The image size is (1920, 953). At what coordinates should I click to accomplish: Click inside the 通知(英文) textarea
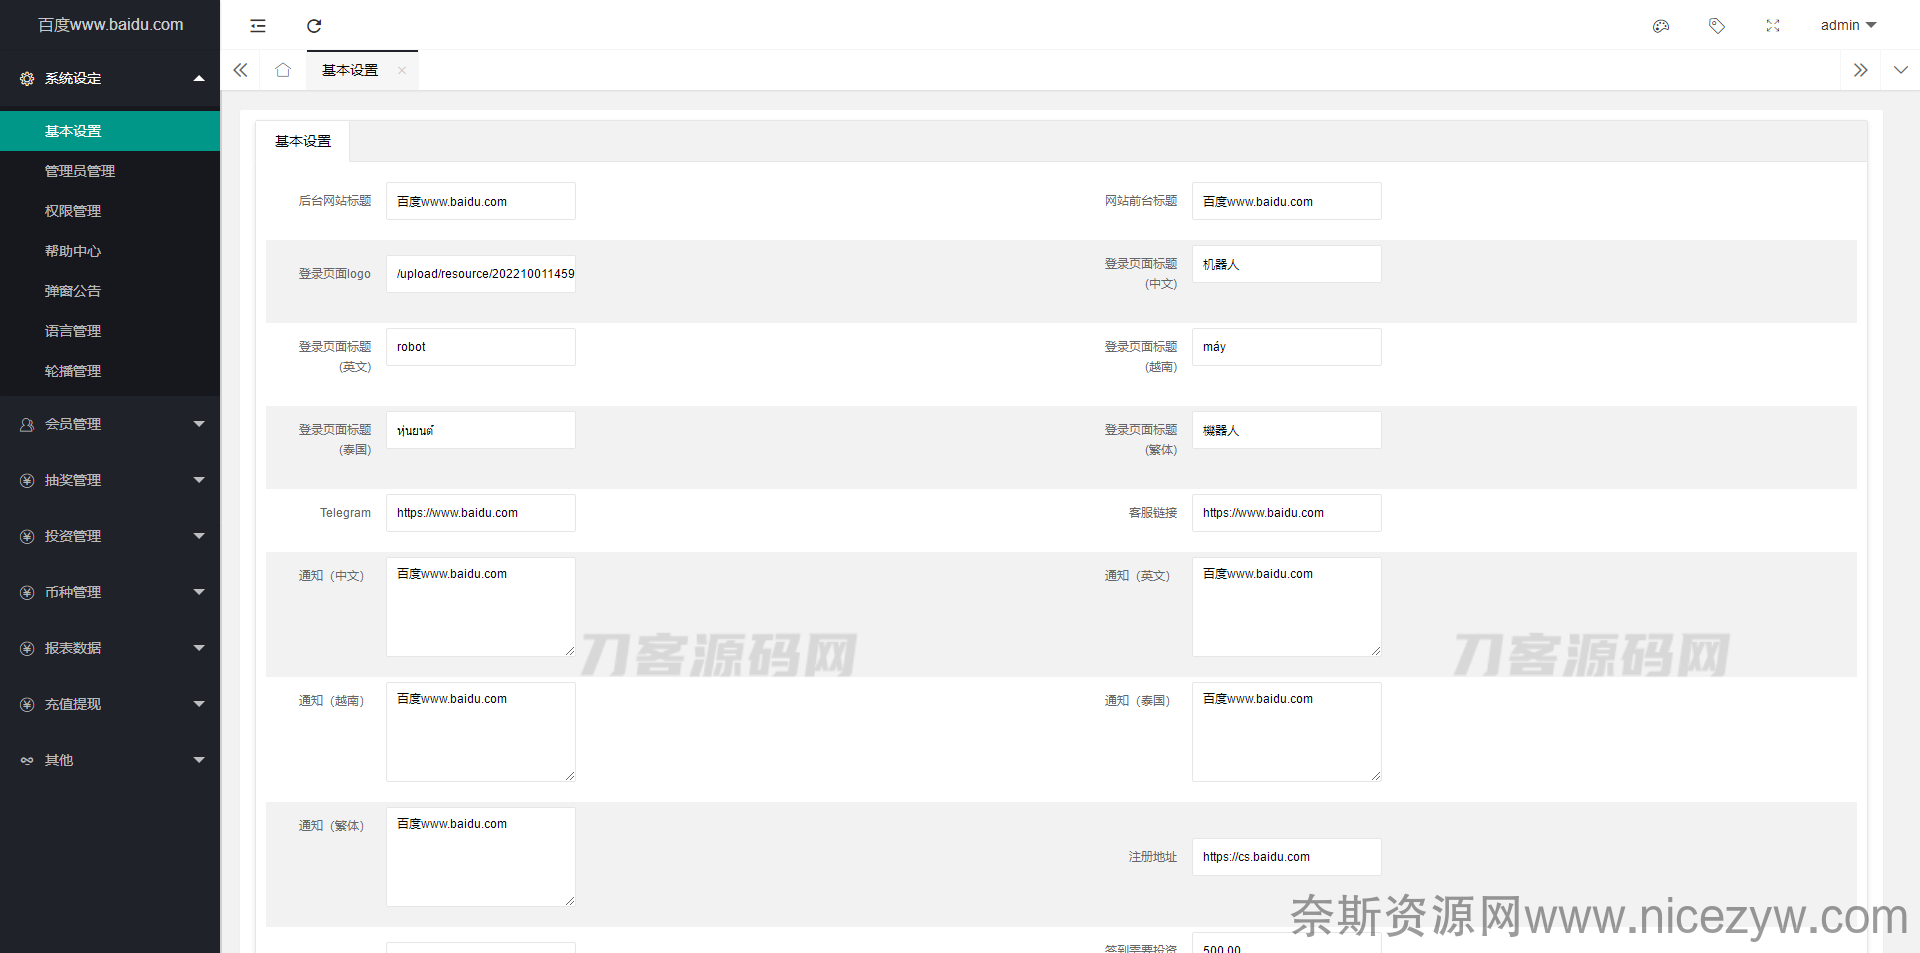(x=1287, y=607)
